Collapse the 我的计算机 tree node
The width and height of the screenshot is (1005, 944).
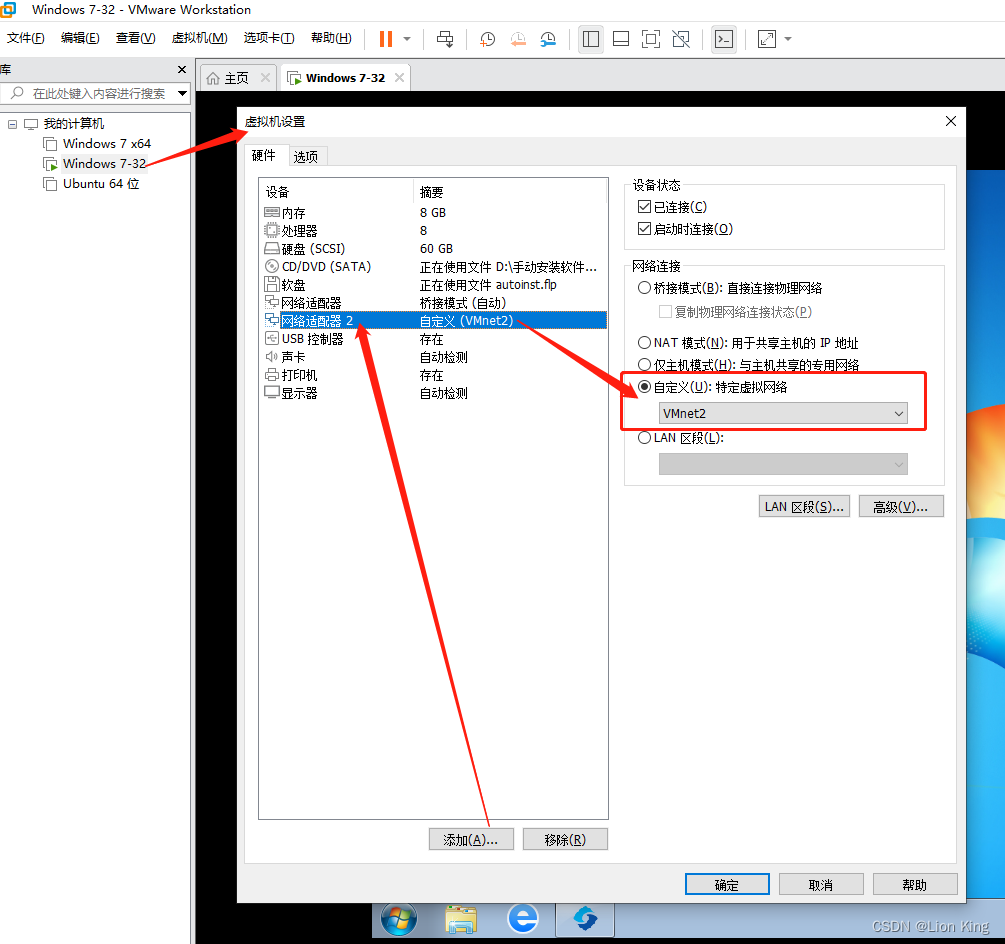pos(12,124)
